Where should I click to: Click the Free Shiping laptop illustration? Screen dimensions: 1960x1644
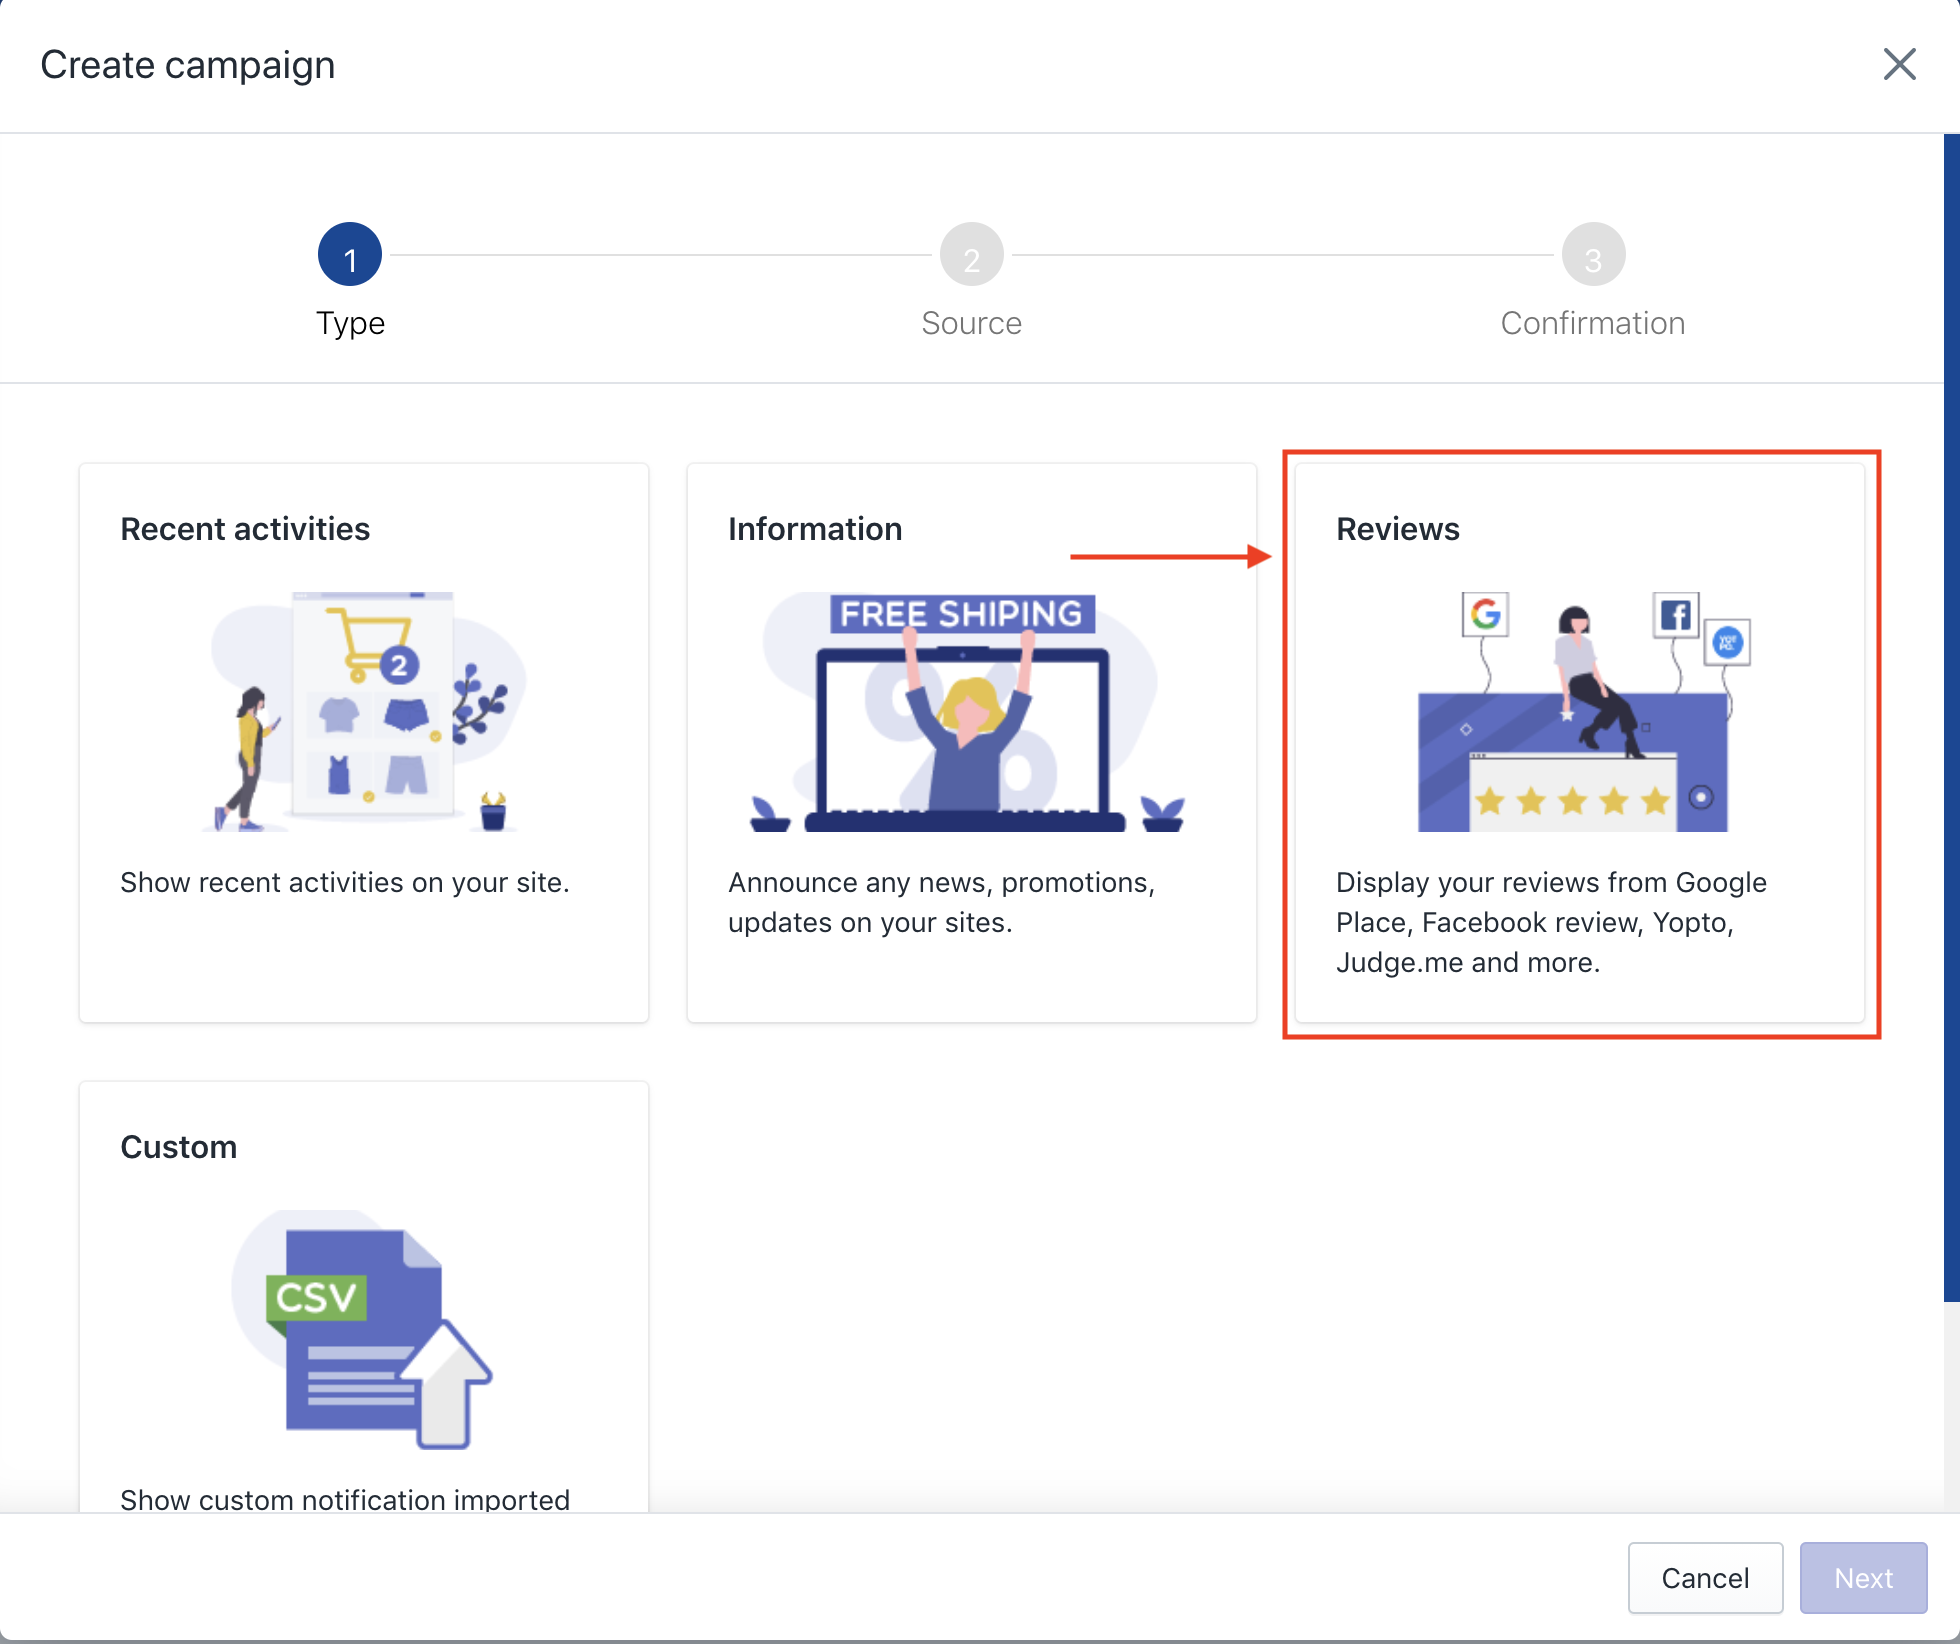coord(964,712)
